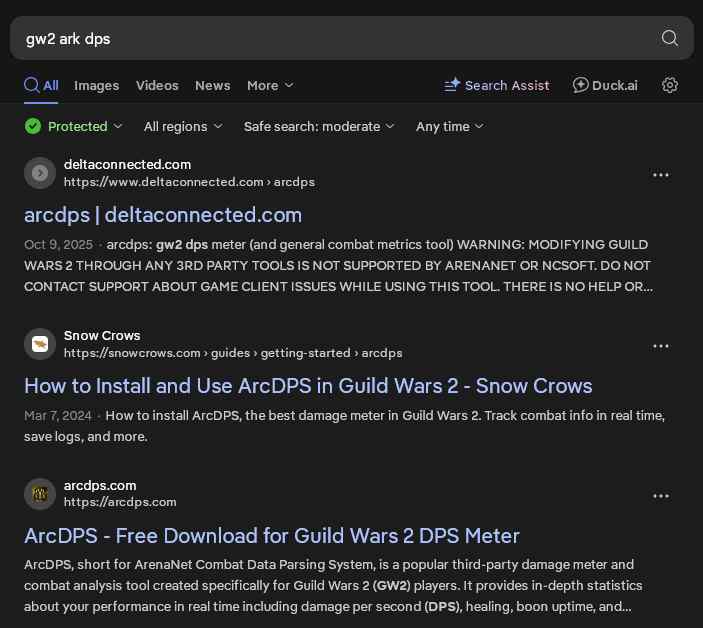Click the deltaconnected.com › arcdps URL
Image resolution: width=703 pixels, height=628 pixels.
[189, 182]
